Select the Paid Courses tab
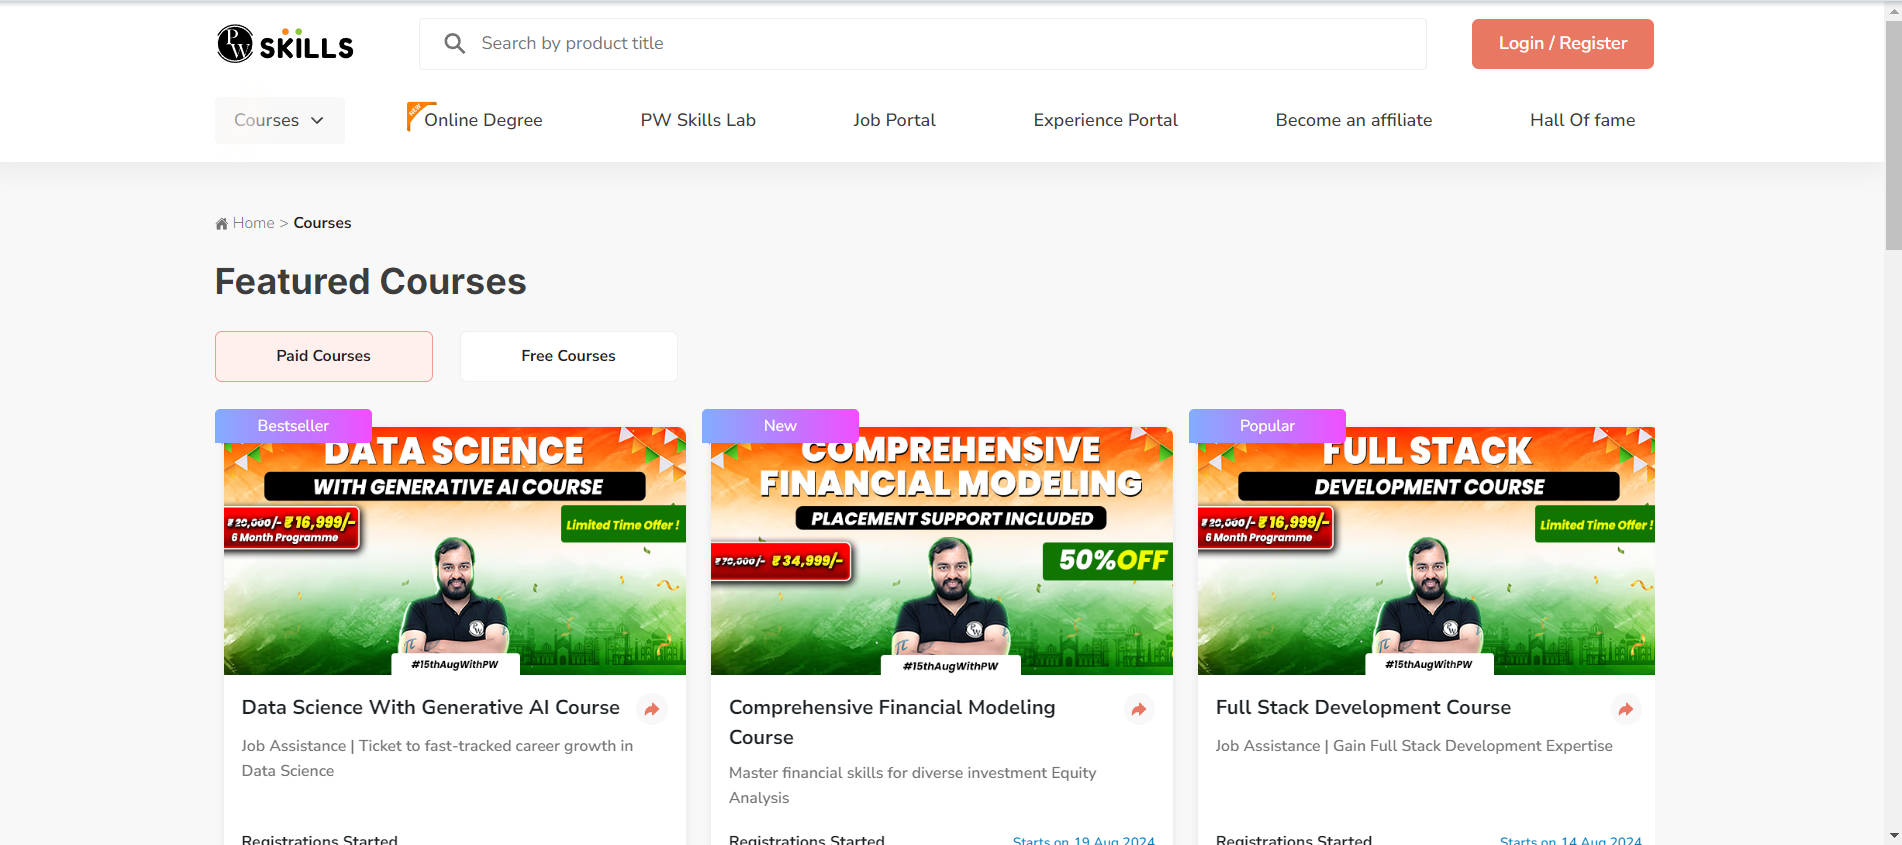The width and height of the screenshot is (1902, 845). [324, 356]
